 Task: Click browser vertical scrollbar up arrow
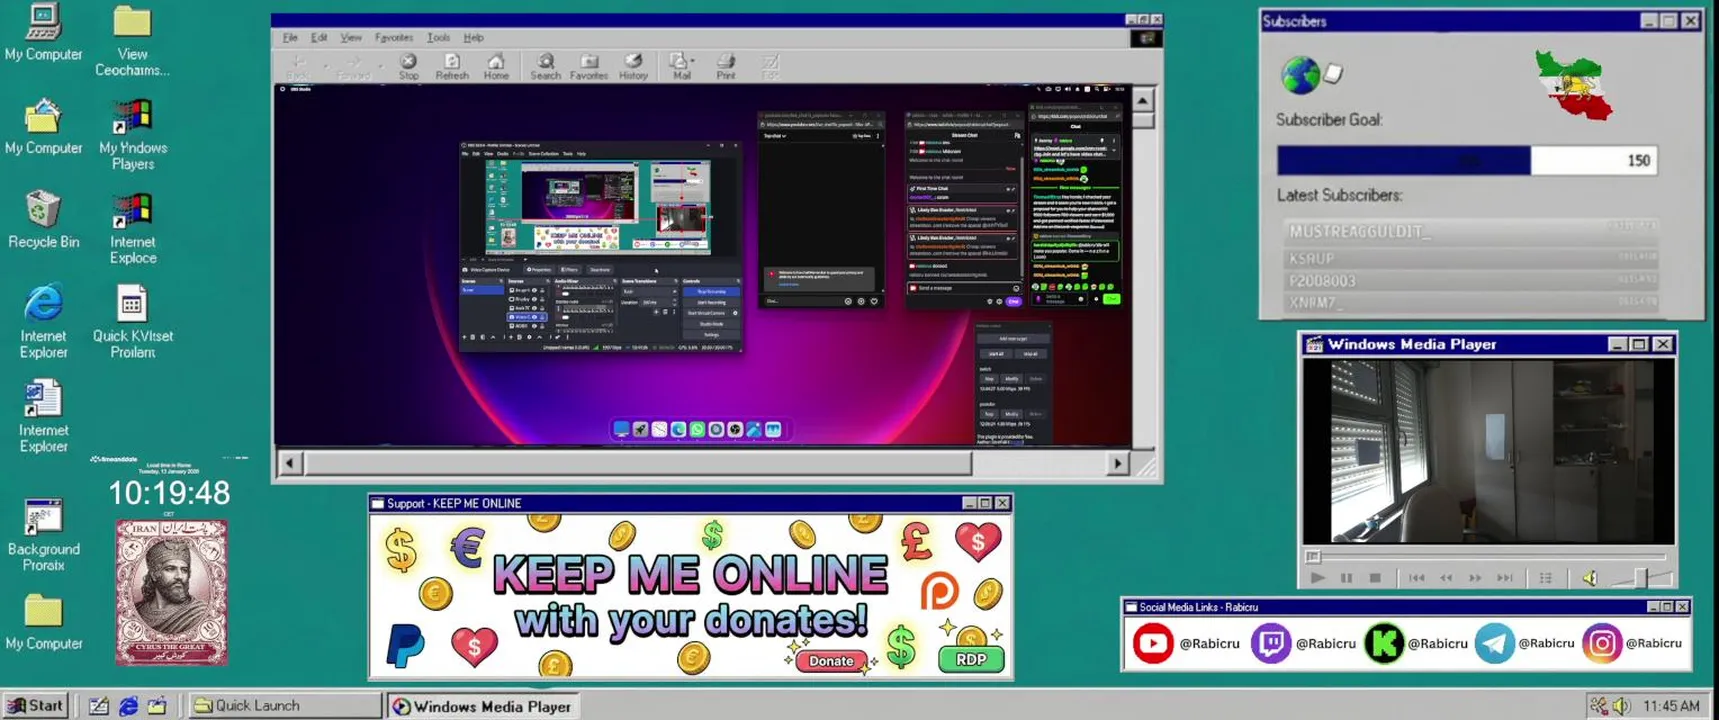click(x=1143, y=99)
